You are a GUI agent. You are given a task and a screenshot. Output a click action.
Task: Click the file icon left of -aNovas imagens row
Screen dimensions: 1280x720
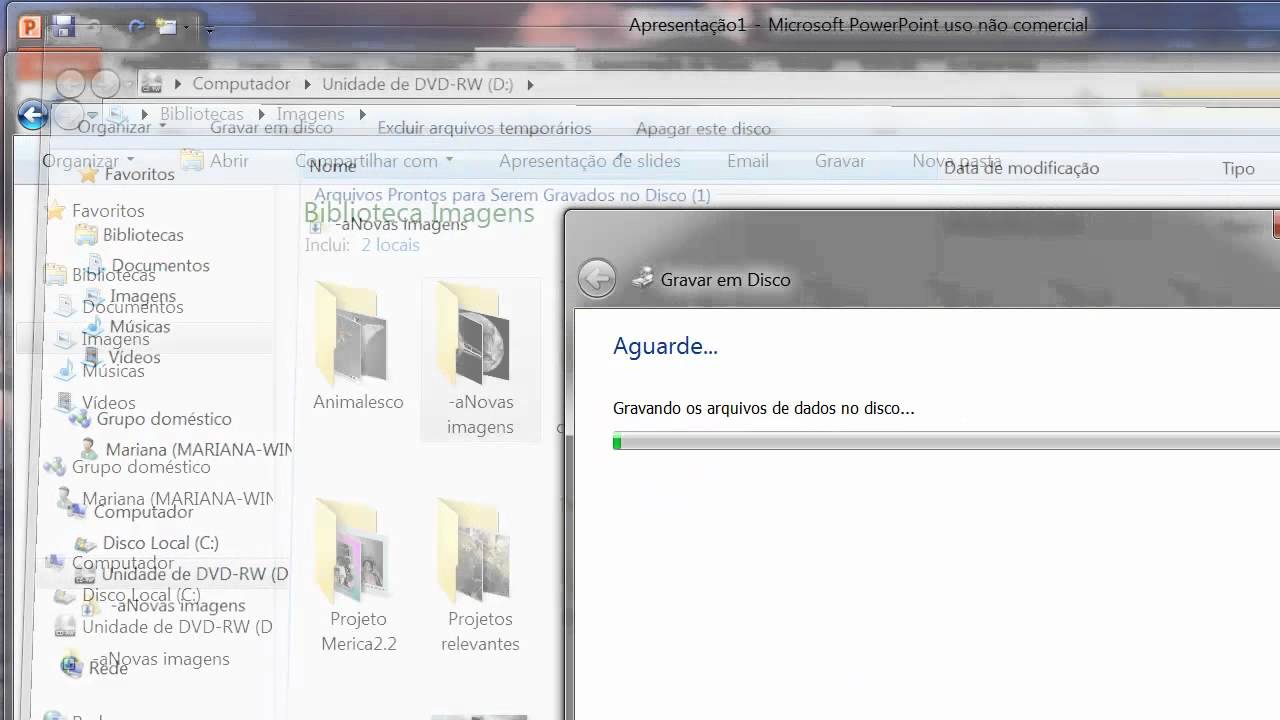point(316,226)
